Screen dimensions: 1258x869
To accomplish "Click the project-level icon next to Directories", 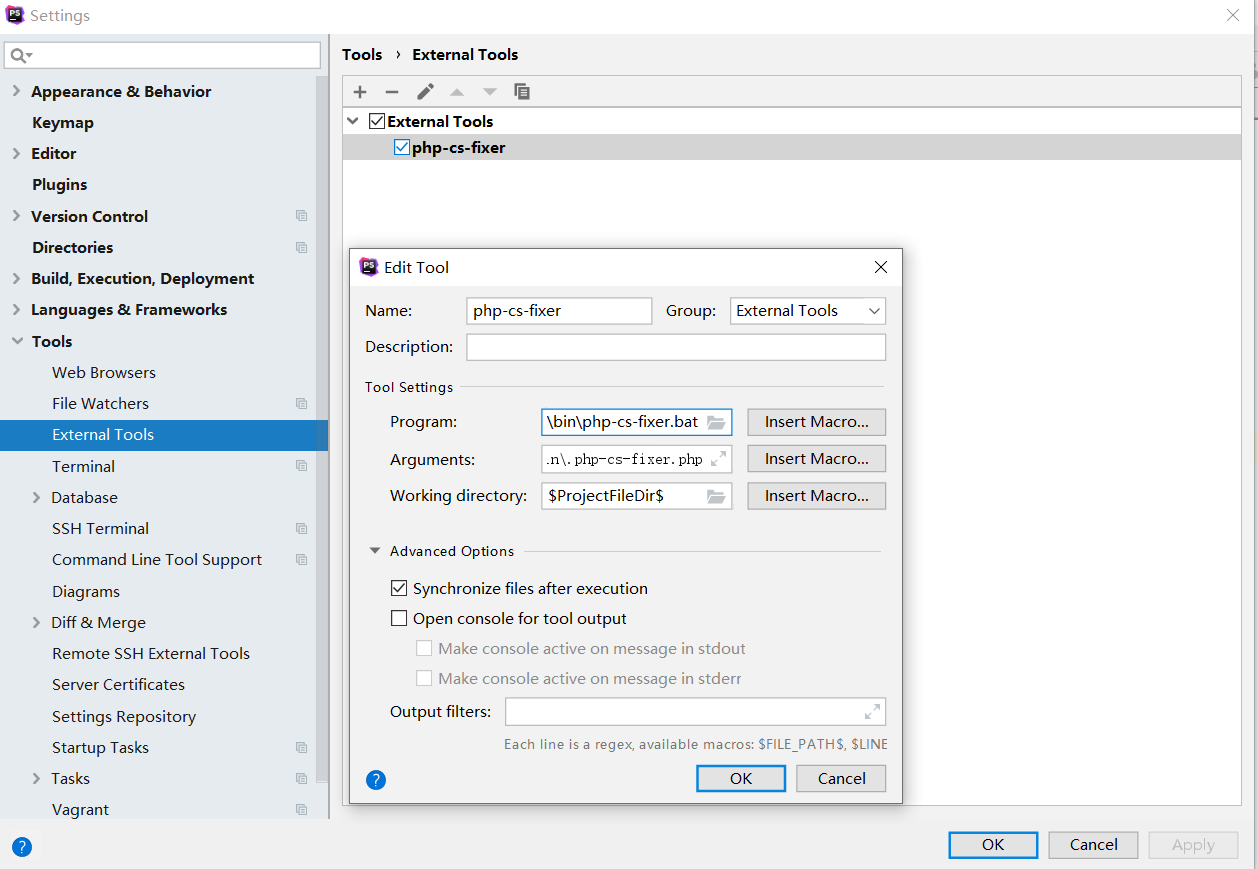I will coord(302,247).
